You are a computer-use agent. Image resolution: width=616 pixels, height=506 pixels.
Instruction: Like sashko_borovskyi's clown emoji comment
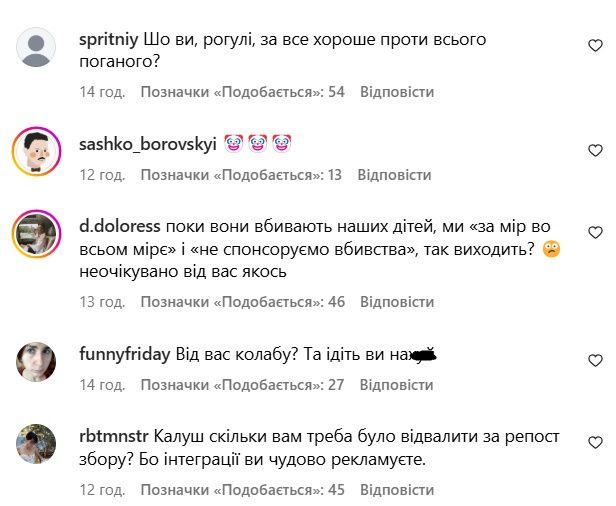595,150
